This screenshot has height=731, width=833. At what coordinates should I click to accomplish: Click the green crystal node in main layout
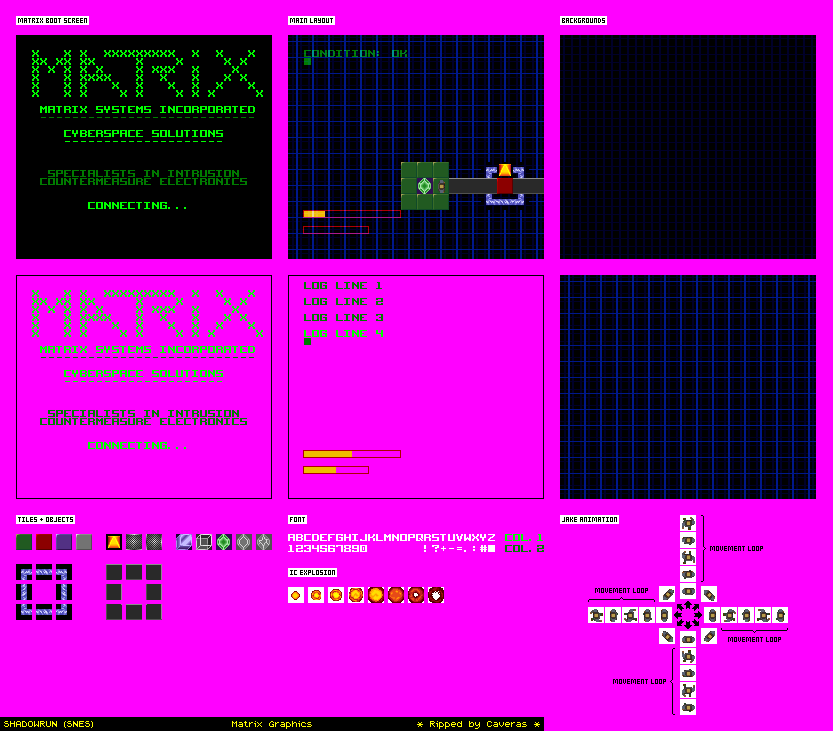[424, 186]
